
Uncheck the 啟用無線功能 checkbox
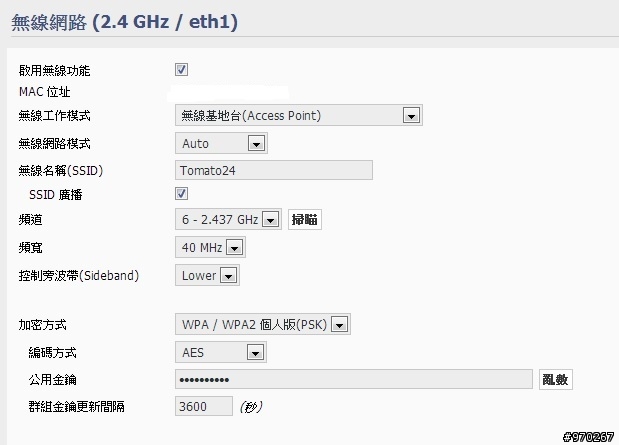coord(181,69)
